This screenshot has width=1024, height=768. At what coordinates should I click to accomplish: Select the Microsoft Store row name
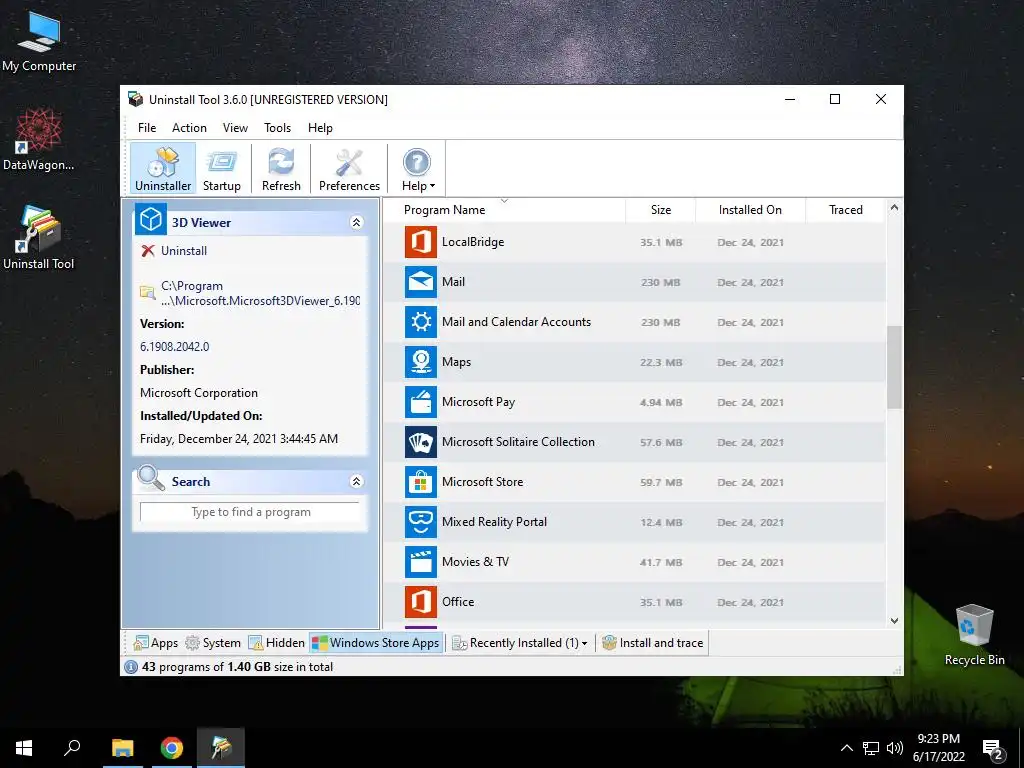click(483, 482)
